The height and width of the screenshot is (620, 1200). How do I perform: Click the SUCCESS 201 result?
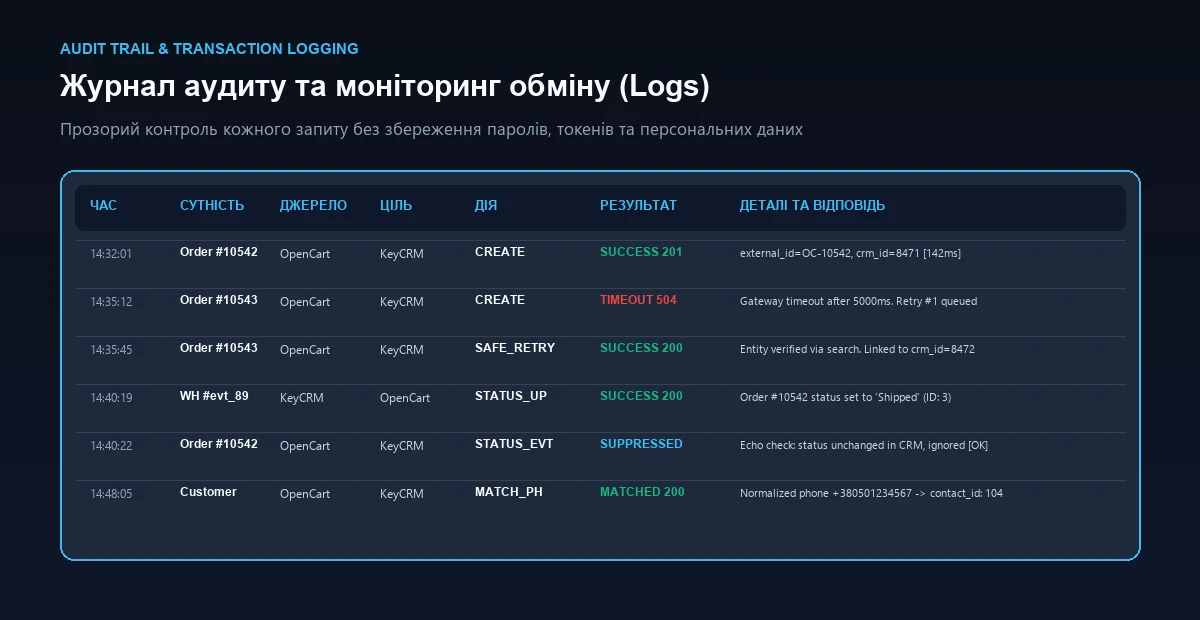pos(641,252)
